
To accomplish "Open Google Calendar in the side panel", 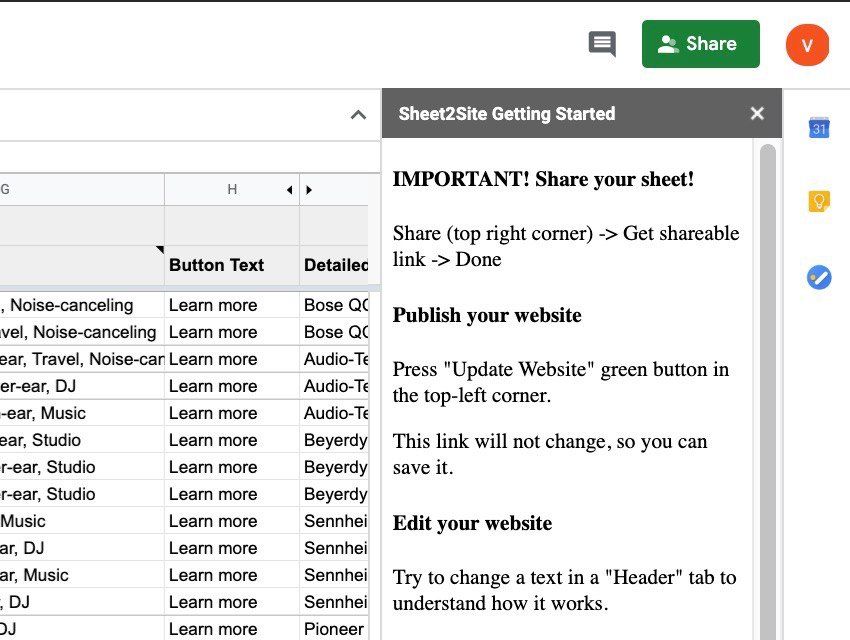I will coord(819,128).
